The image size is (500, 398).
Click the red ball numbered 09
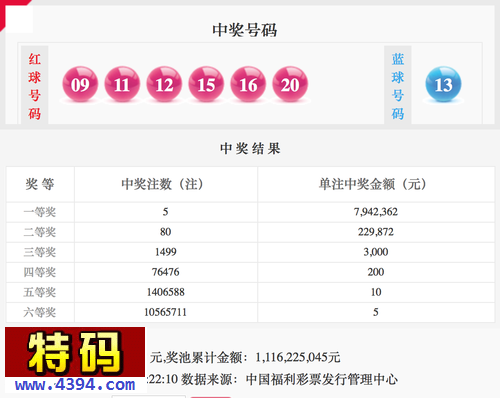(x=80, y=84)
